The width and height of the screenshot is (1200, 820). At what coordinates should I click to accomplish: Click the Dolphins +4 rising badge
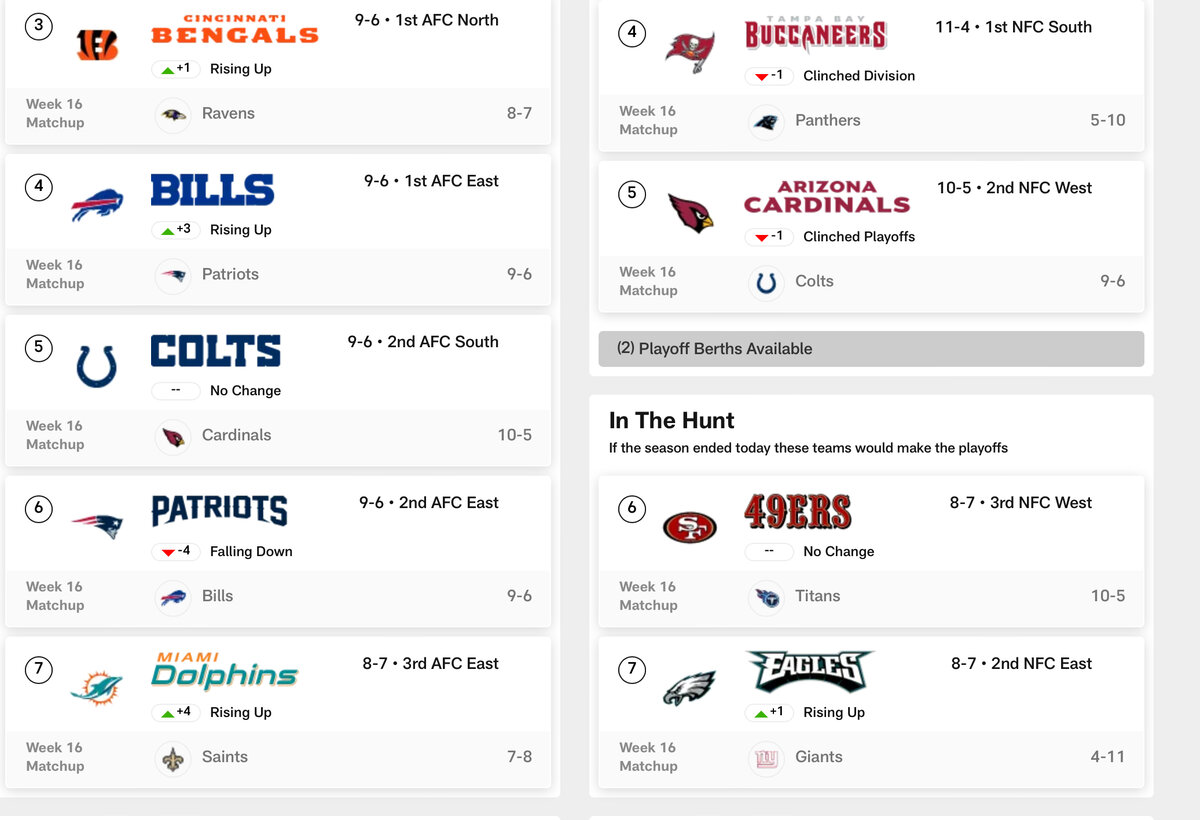pos(176,713)
